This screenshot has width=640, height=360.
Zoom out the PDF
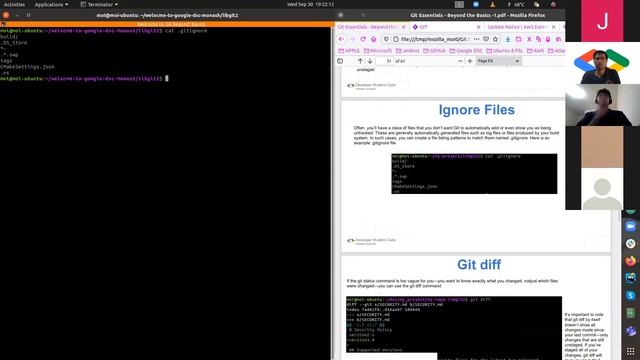tap(460, 61)
